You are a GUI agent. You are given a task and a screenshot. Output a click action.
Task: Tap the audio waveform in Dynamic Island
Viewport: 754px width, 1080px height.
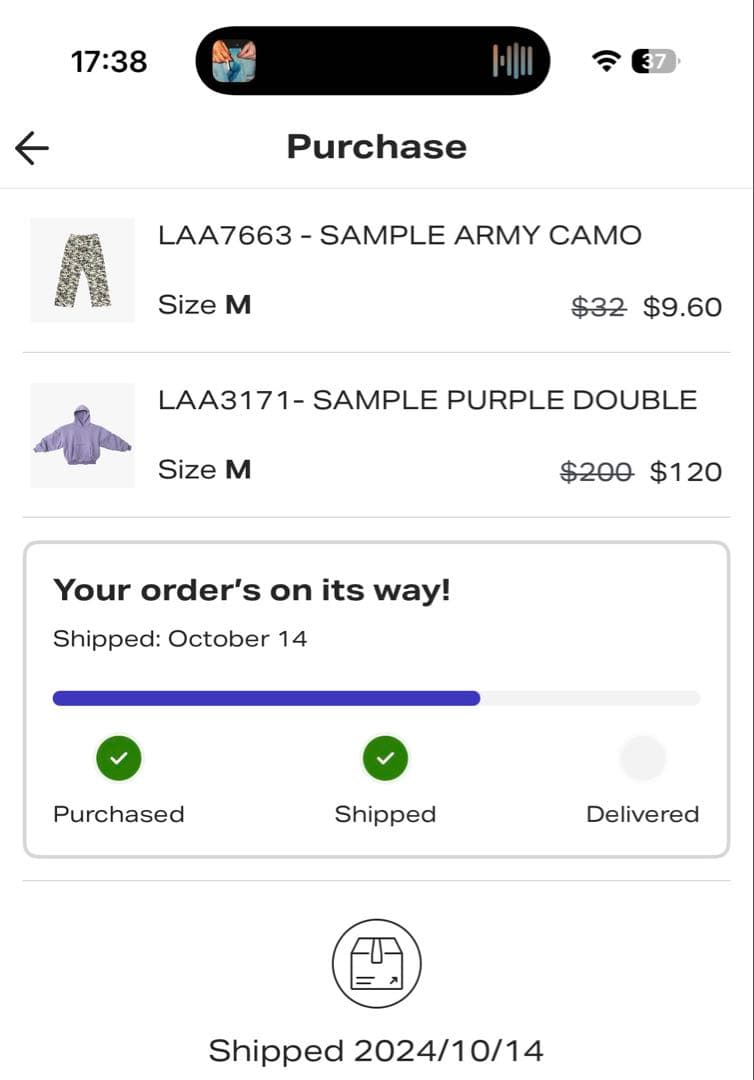pyautogui.click(x=513, y=61)
